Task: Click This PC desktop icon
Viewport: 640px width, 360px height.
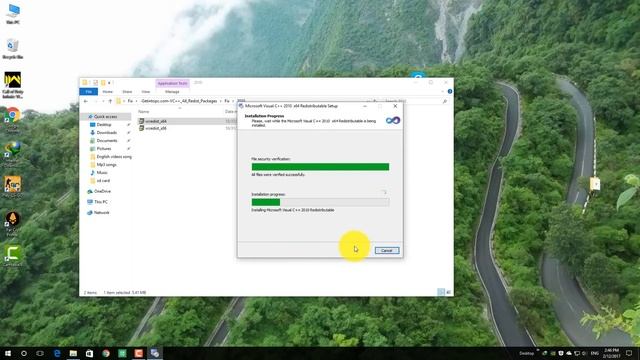Action: [13, 13]
